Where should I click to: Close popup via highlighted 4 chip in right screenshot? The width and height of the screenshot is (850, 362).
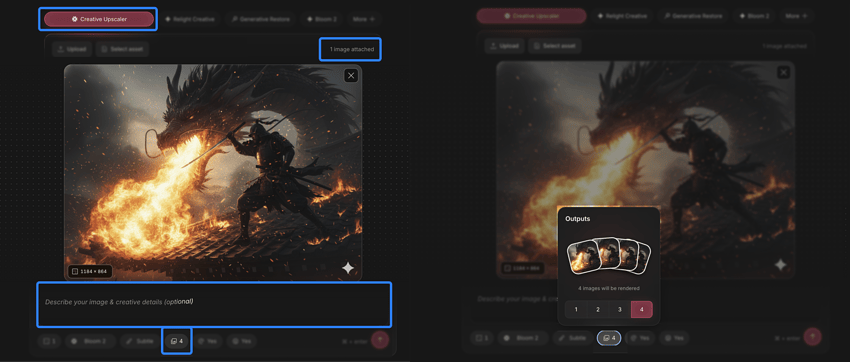tap(609, 338)
